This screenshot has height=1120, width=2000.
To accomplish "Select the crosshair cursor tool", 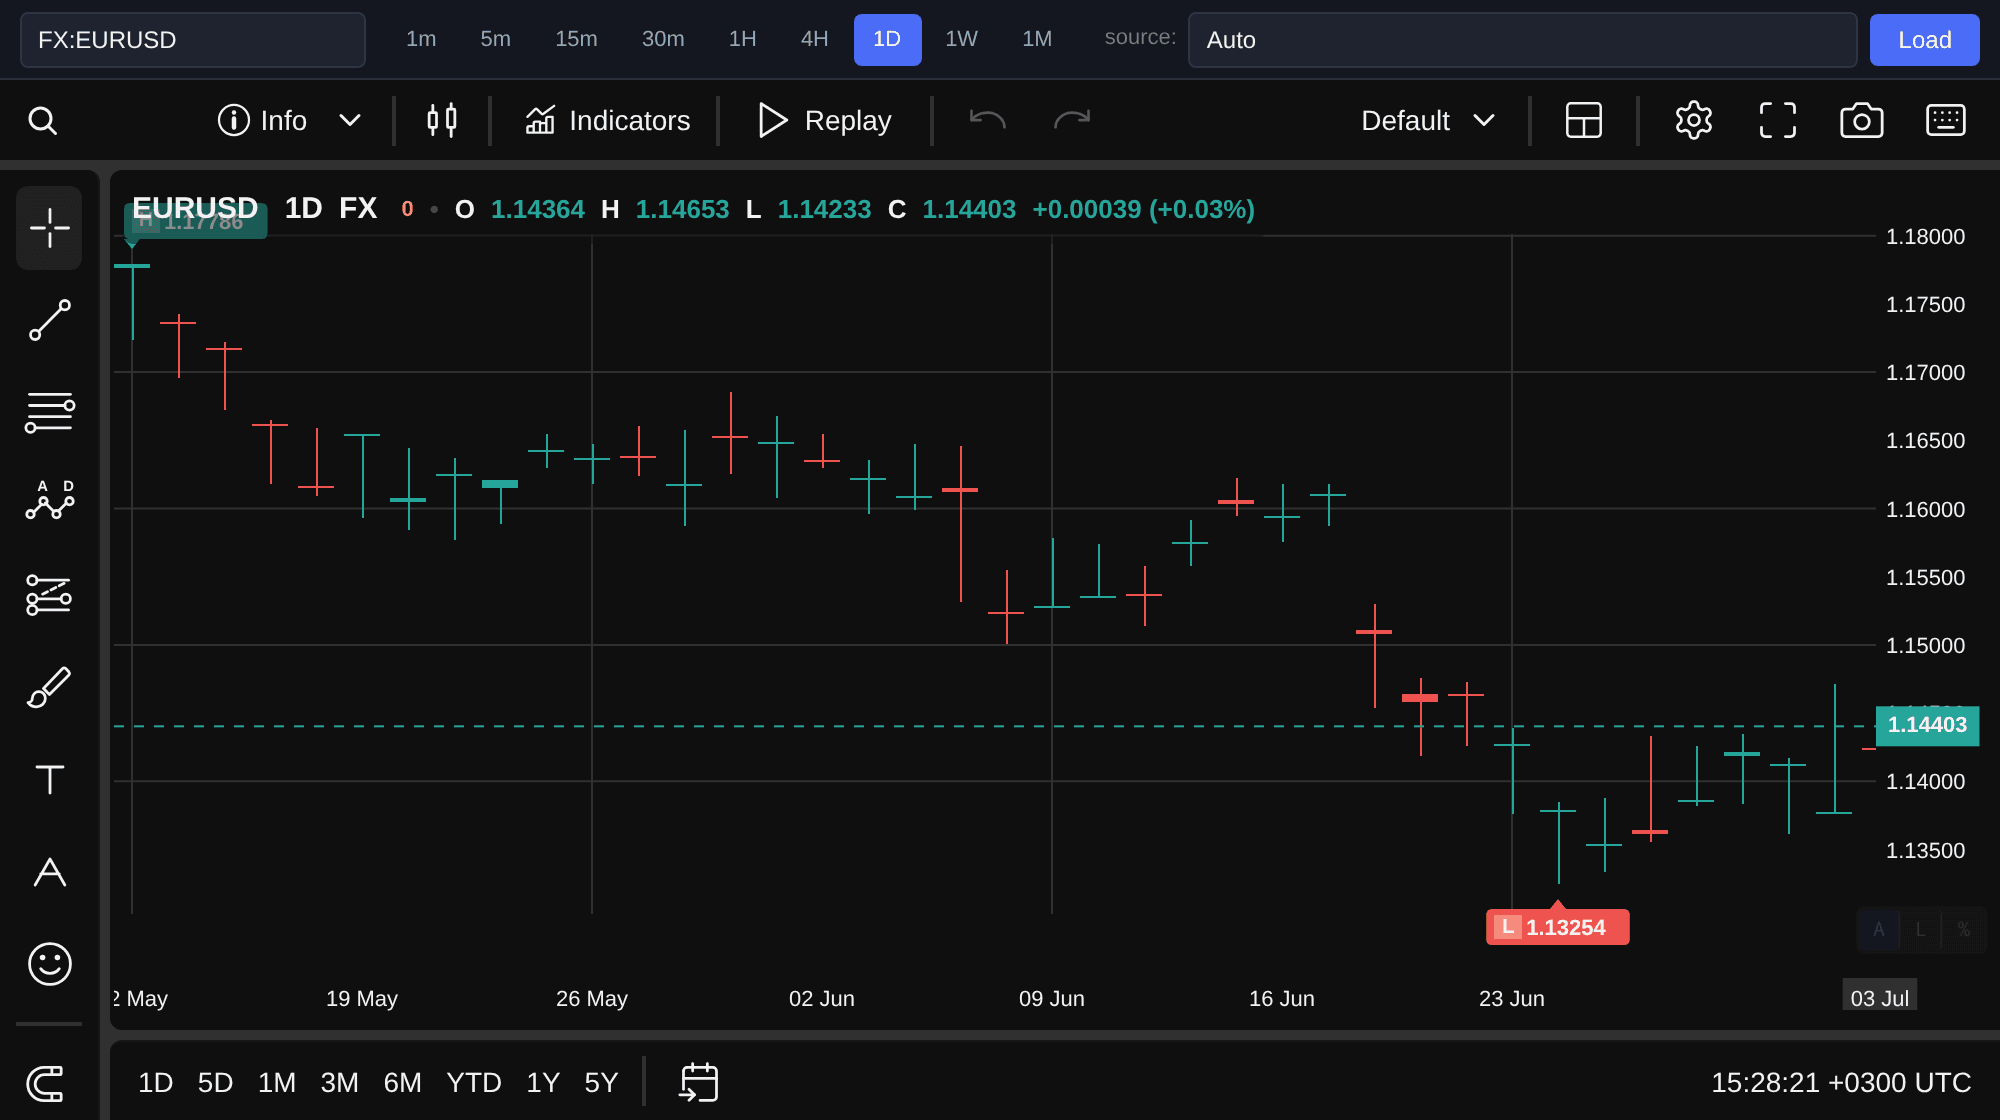I will click(x=49, y=228).
